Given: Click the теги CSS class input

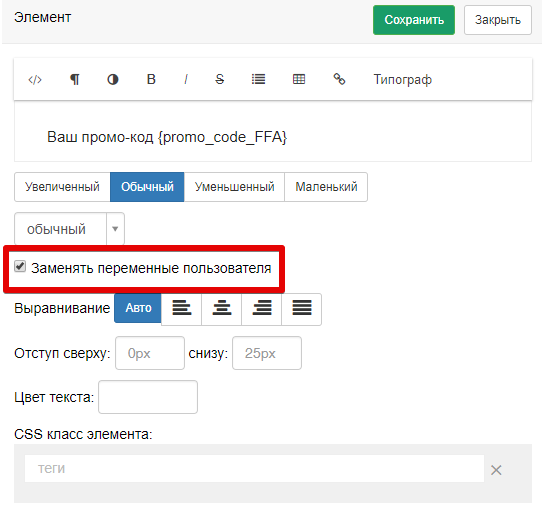Looking at the screenshot, I should [x=254, y=469].
